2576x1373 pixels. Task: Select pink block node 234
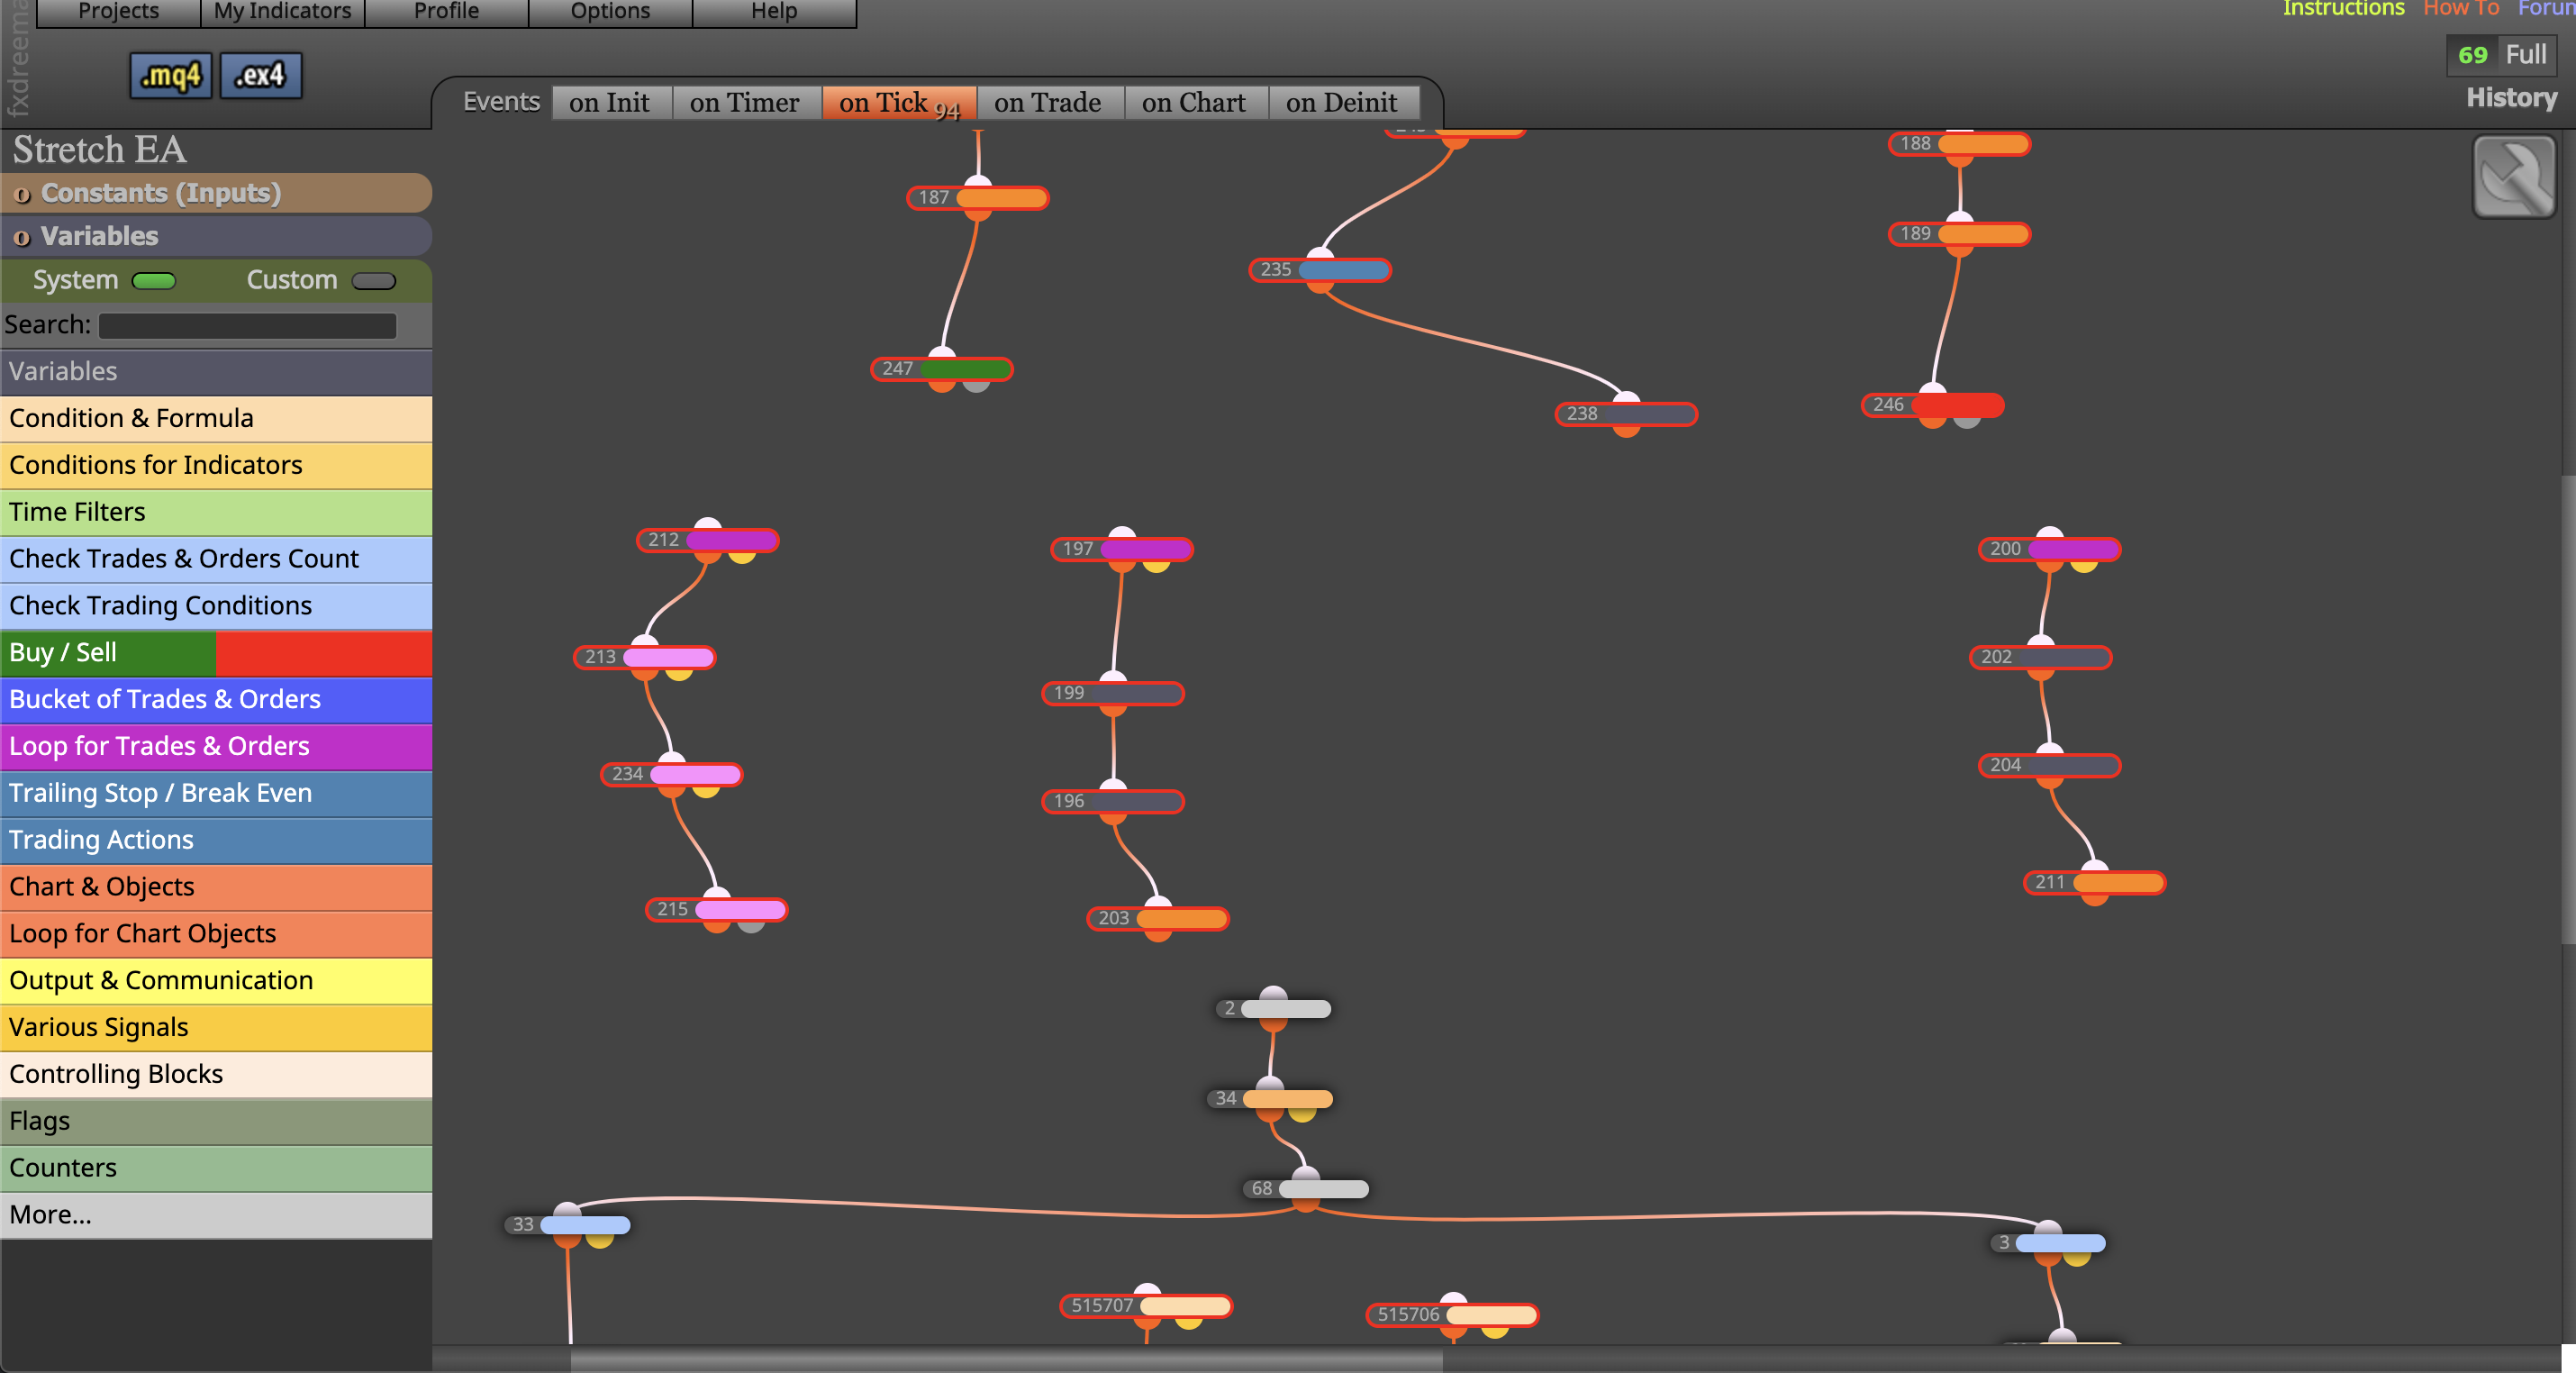672,774
